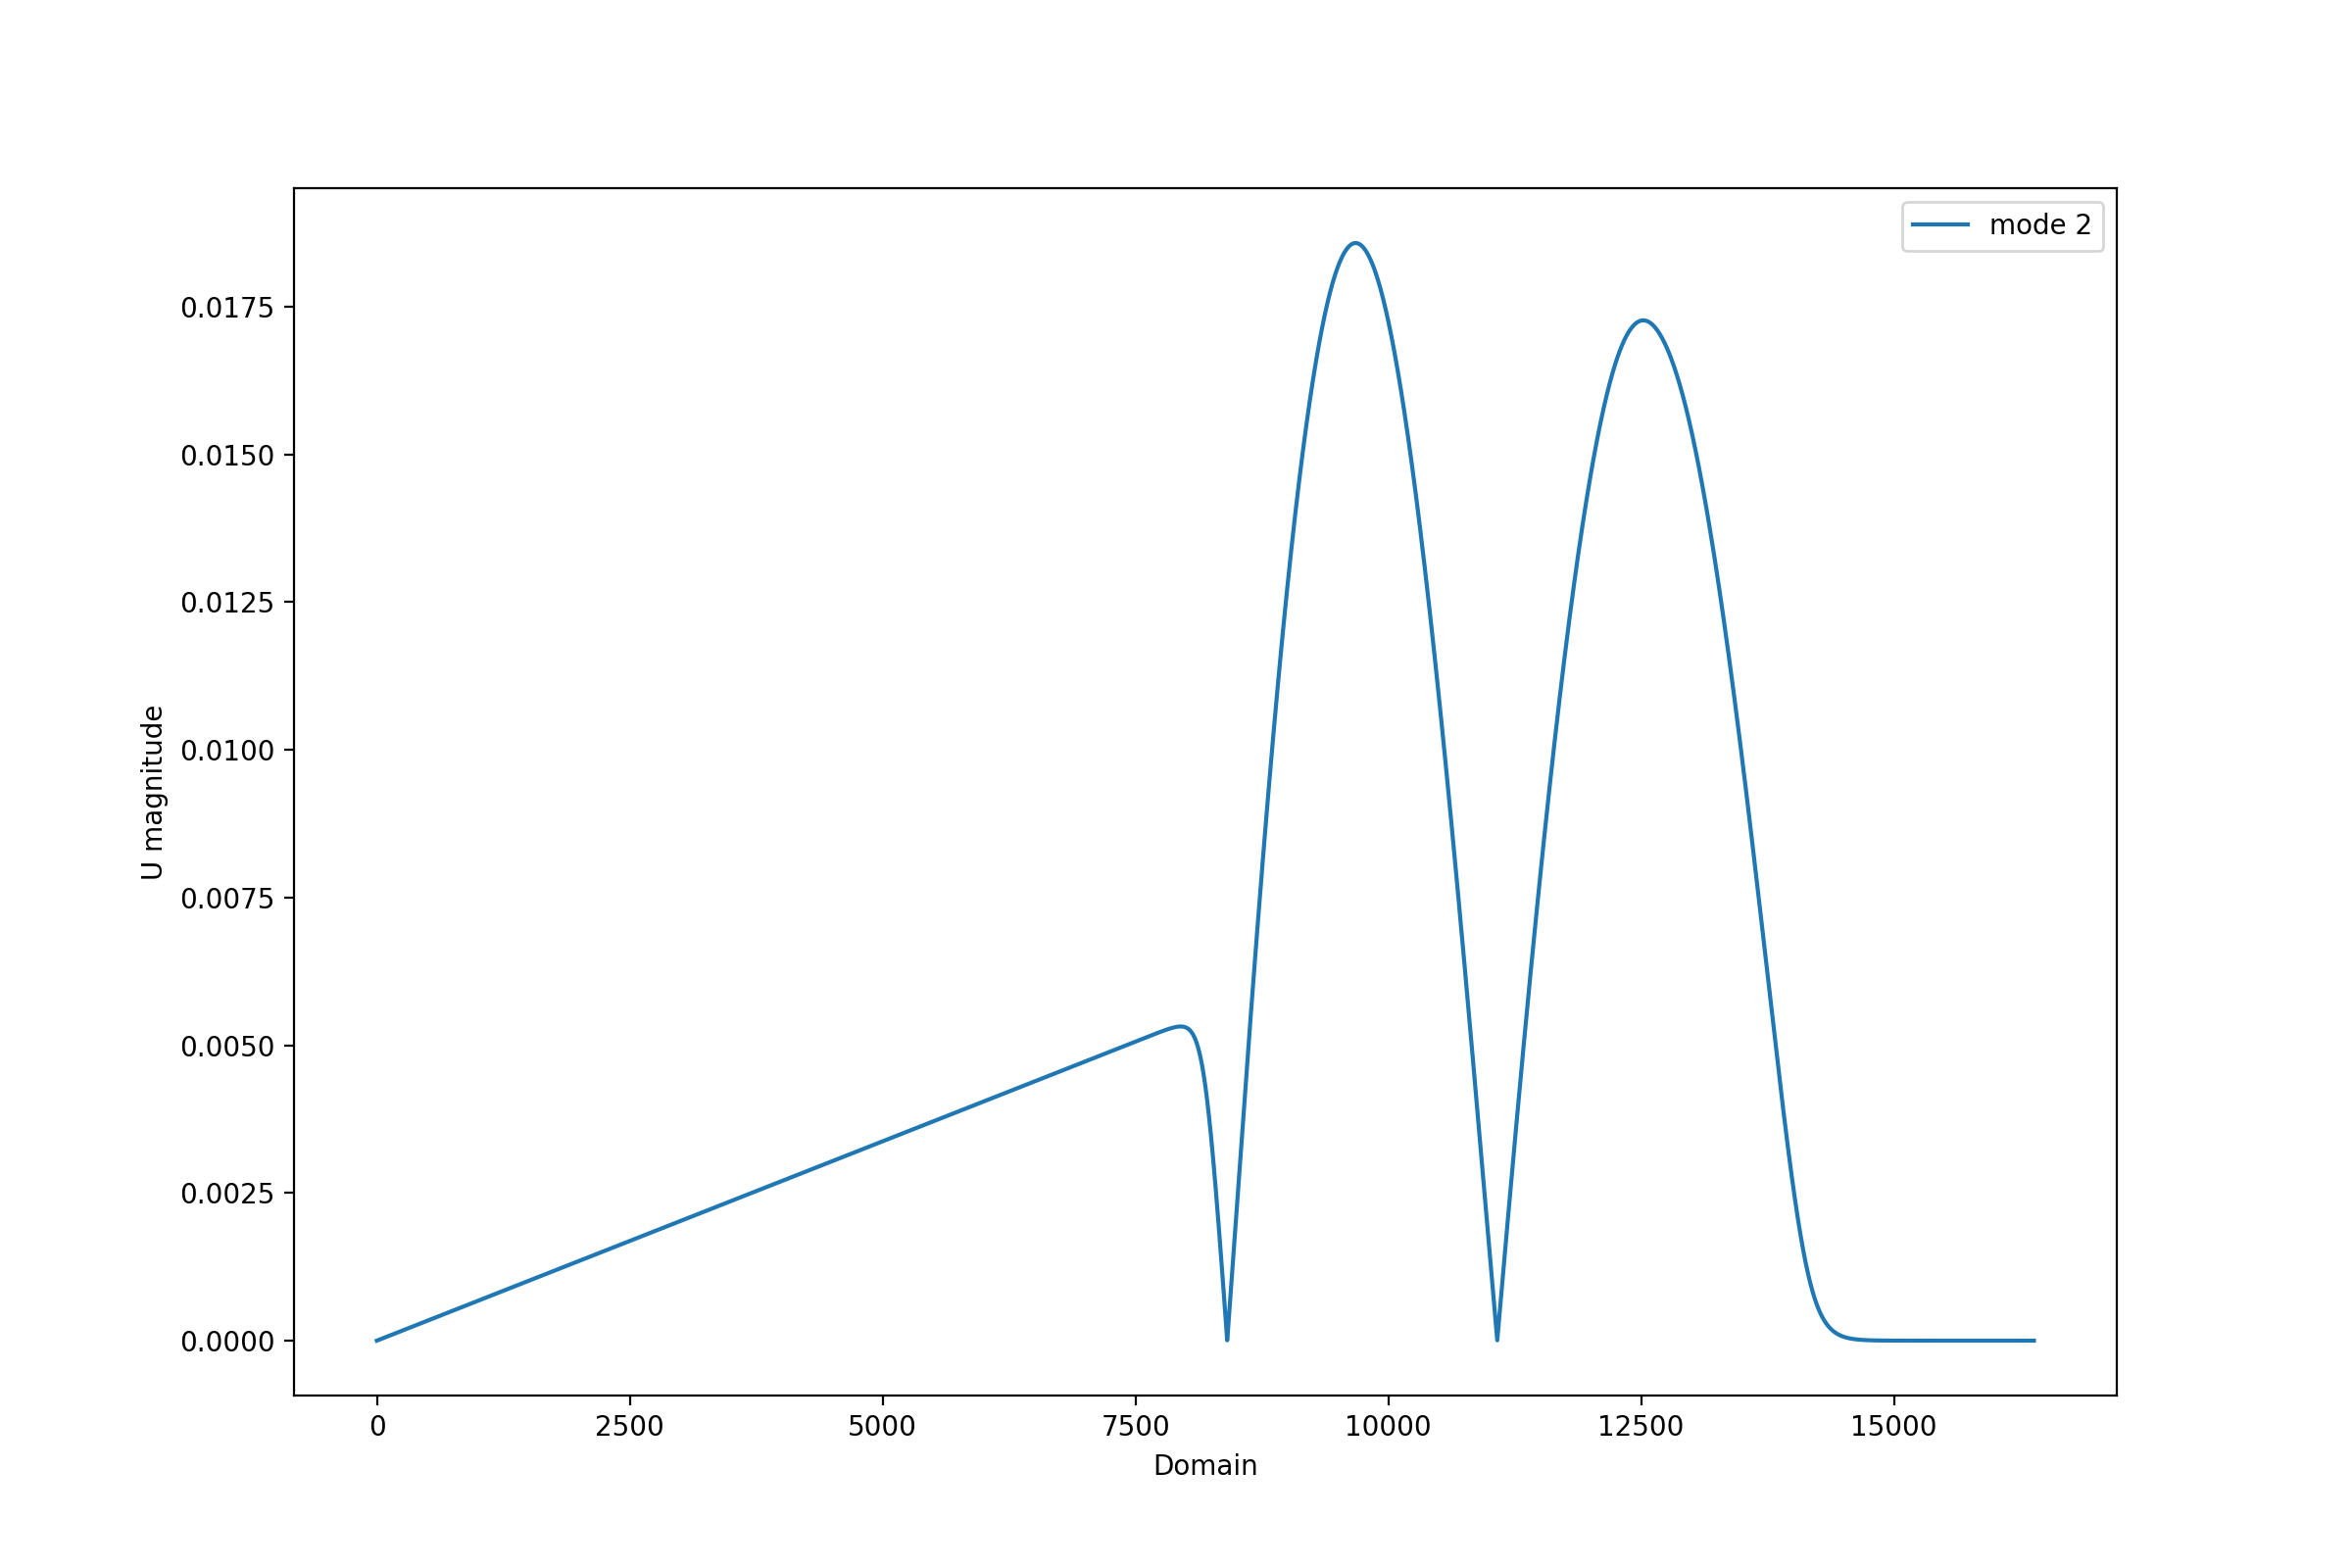This screenshot has height=1568, width=2352.
Task: Click the x-axis tick label 10000
Action: coord(1387,1427)
